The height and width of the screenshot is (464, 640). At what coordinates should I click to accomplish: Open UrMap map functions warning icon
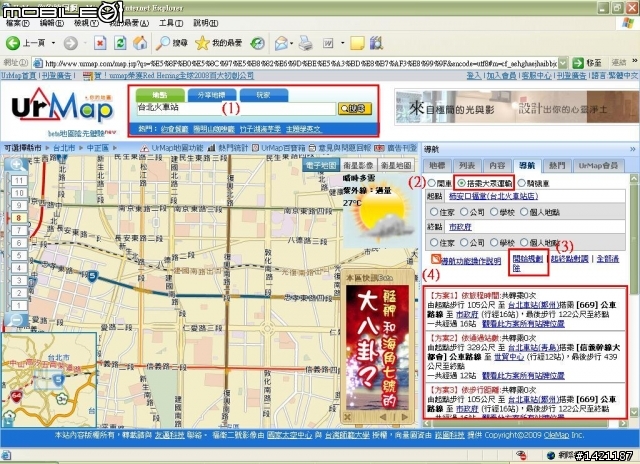click(144, 148)
